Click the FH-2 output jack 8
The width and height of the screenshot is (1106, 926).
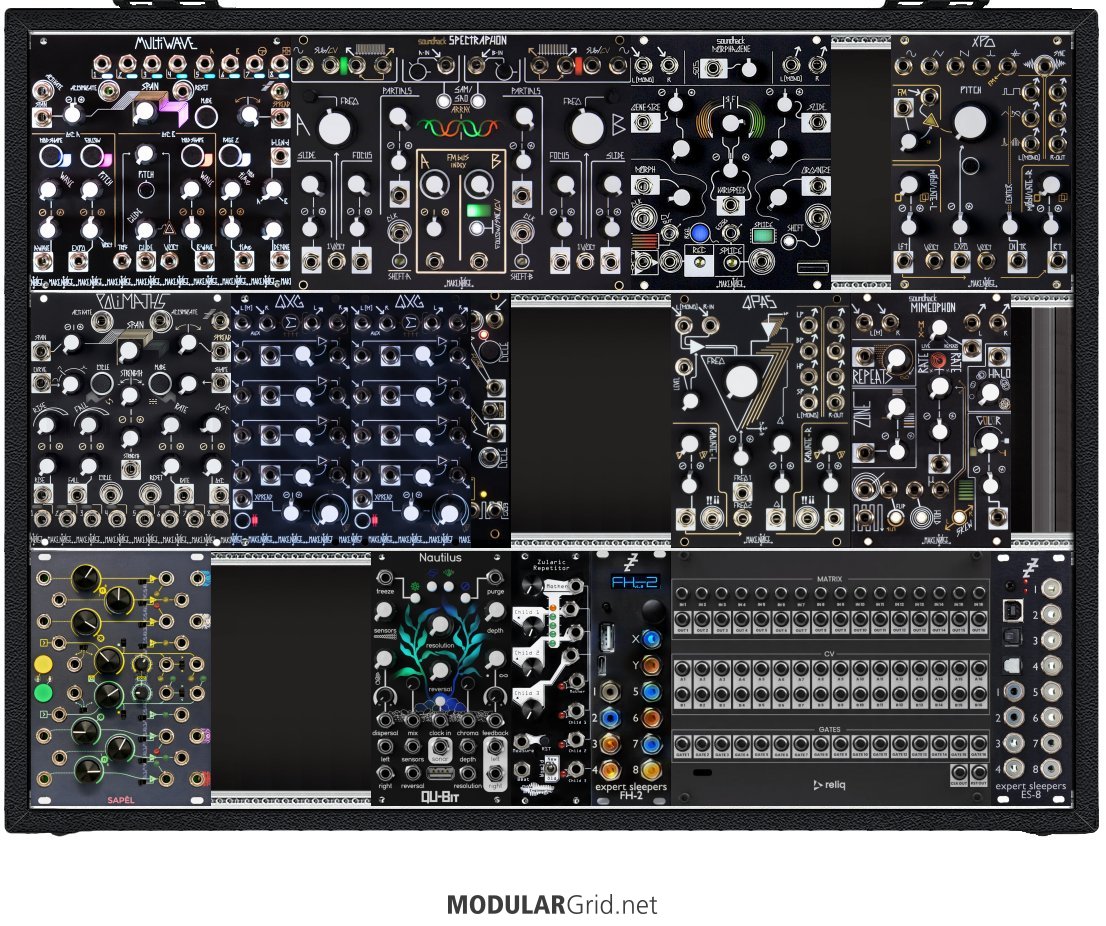pos(651,769)
